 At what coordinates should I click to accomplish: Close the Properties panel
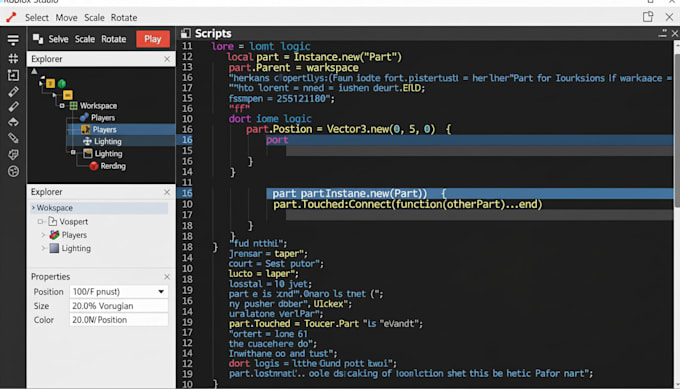pyautogui.click(x=167, y=277)
